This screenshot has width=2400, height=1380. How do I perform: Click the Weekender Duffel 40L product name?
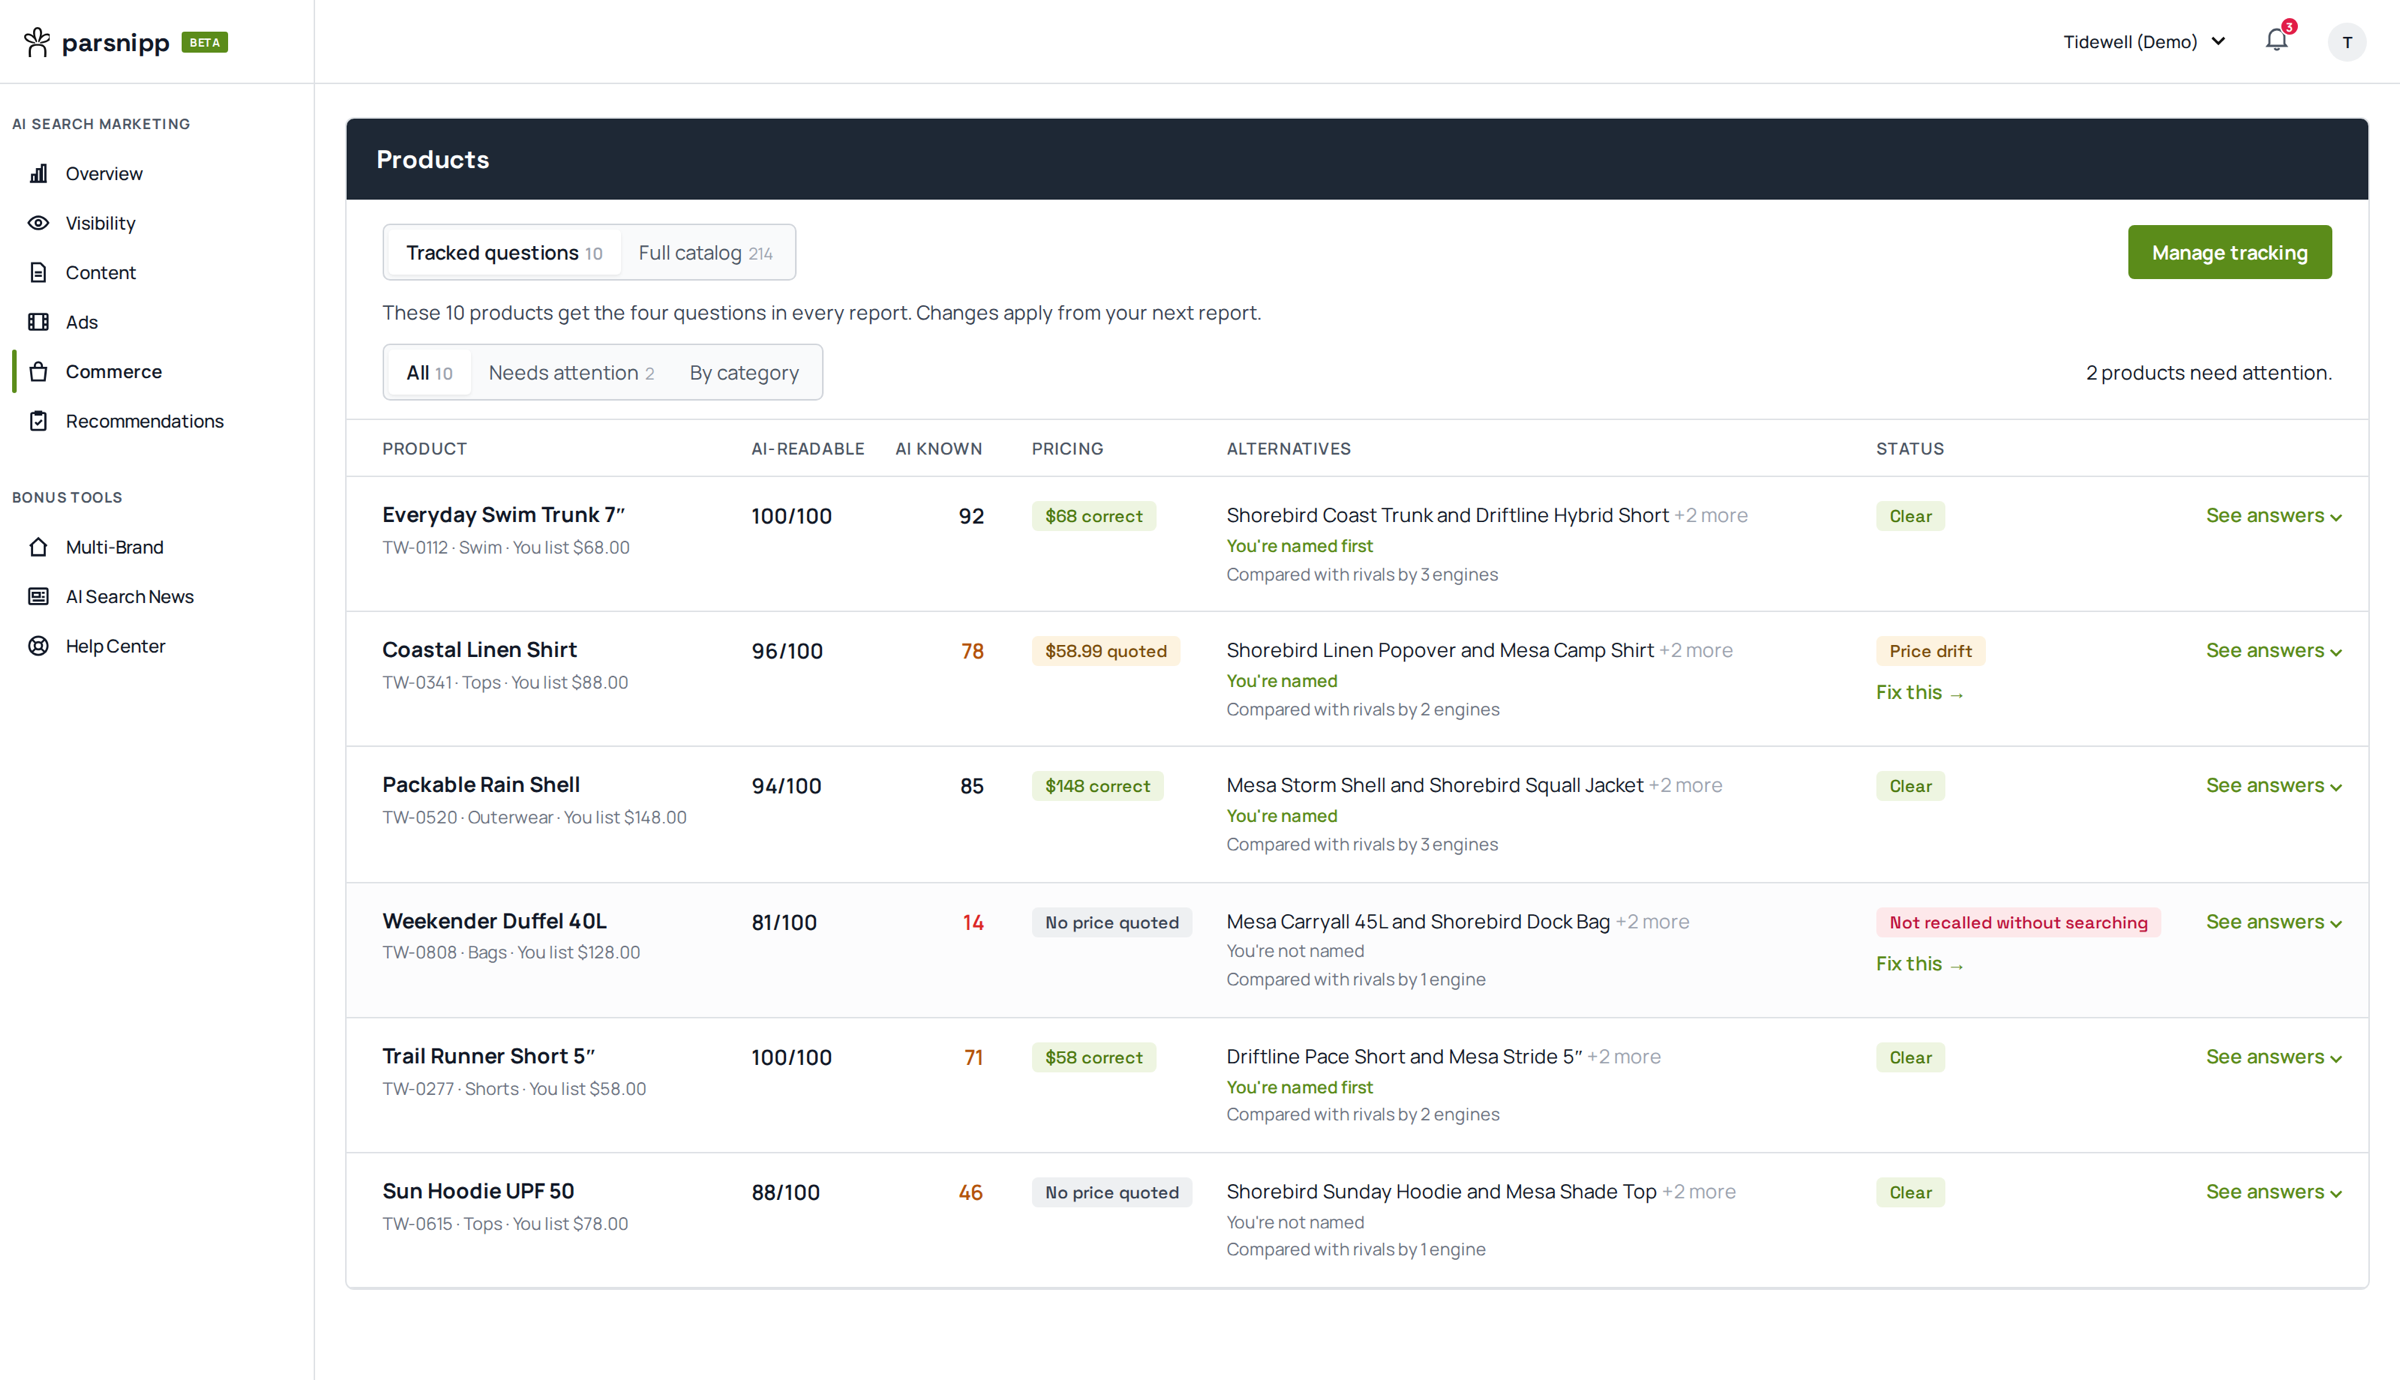pyautogui.click(x=494, y=921)
